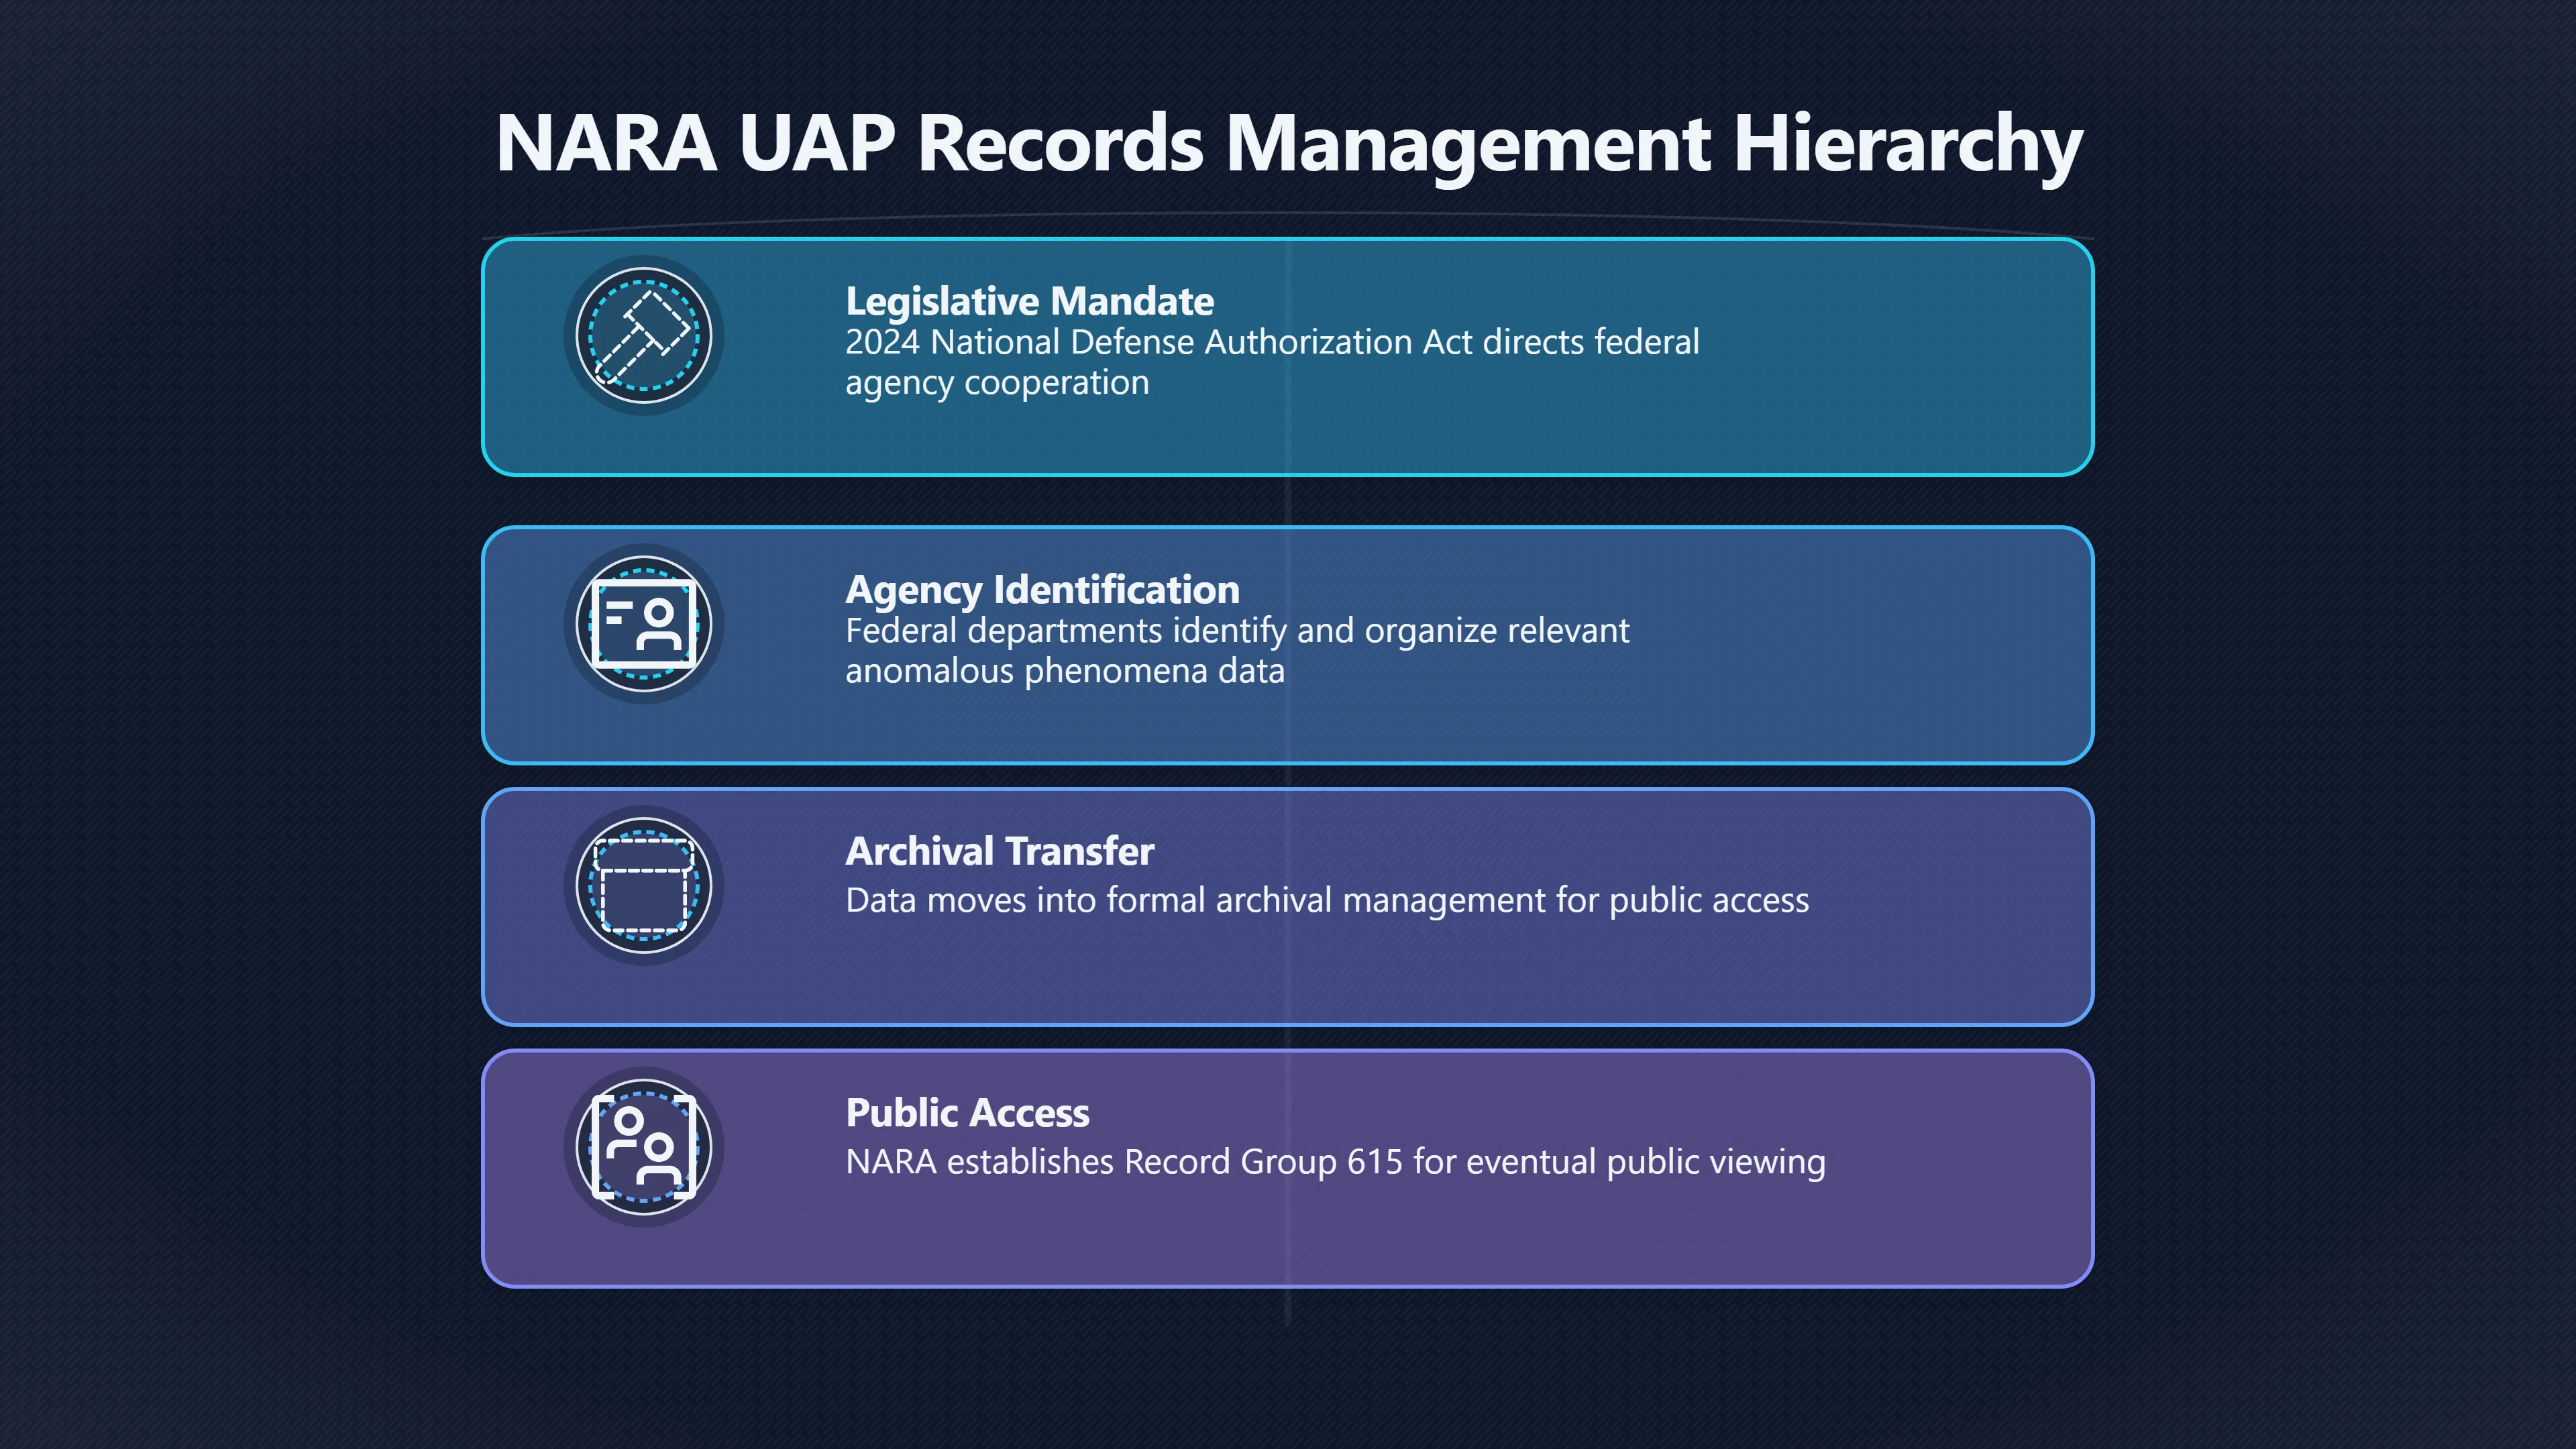The width and height of the screenshot is (2576, 1449).
Task: Click the archive box icon for Archival Transfer
Action: [643, 886]
